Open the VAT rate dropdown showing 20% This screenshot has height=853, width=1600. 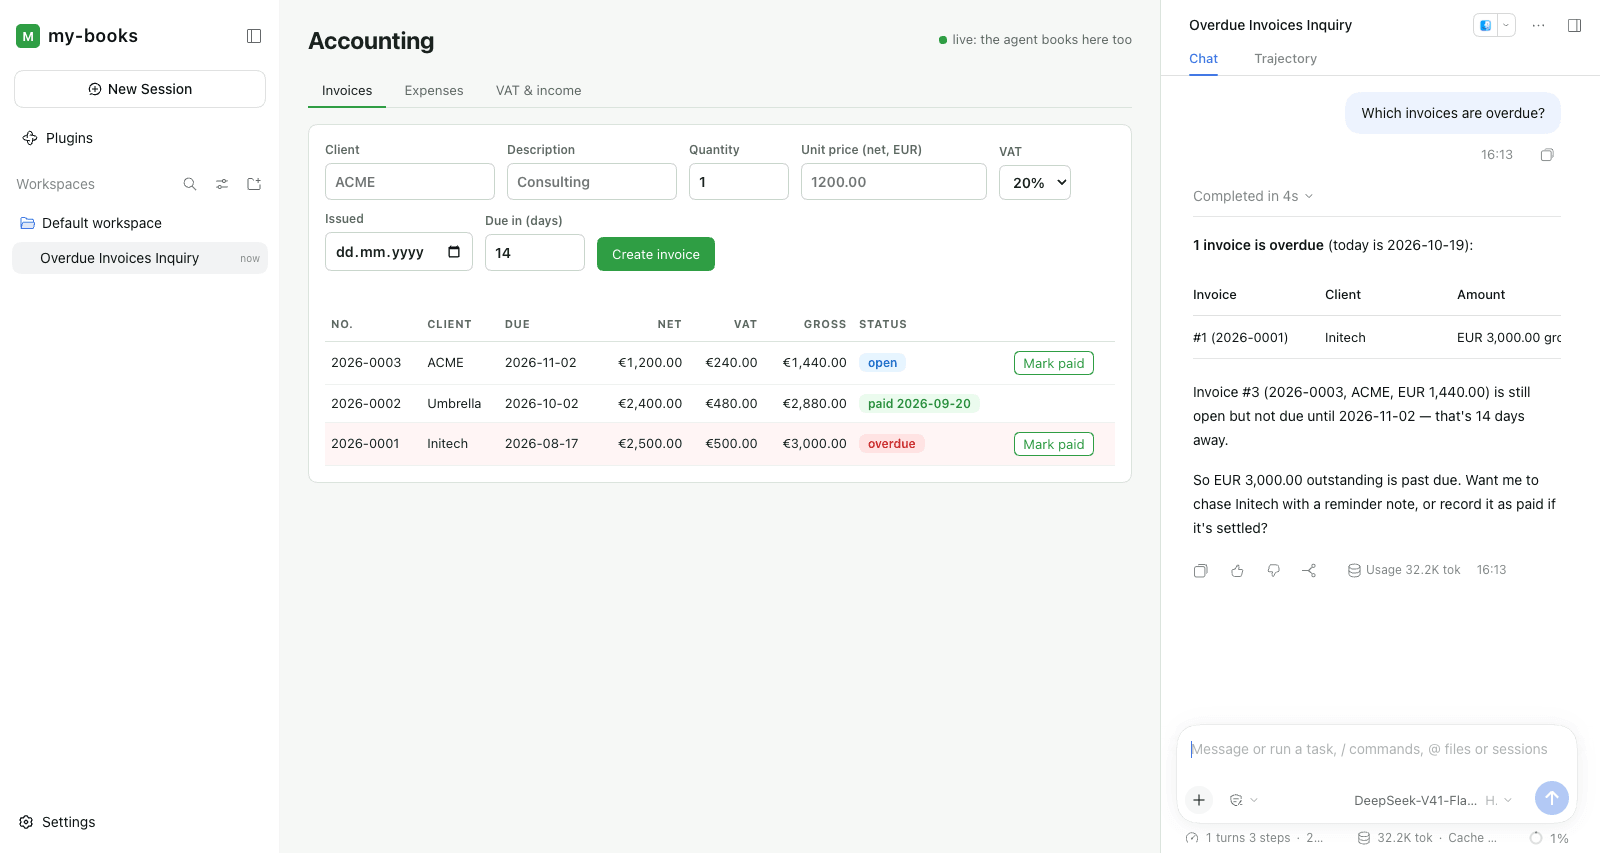pyautogui.click(x=1035, y=183)
